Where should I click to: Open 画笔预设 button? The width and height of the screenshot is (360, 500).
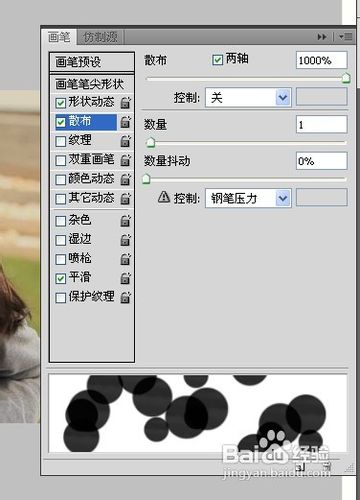pyautogui.click(x=92, y=61)
